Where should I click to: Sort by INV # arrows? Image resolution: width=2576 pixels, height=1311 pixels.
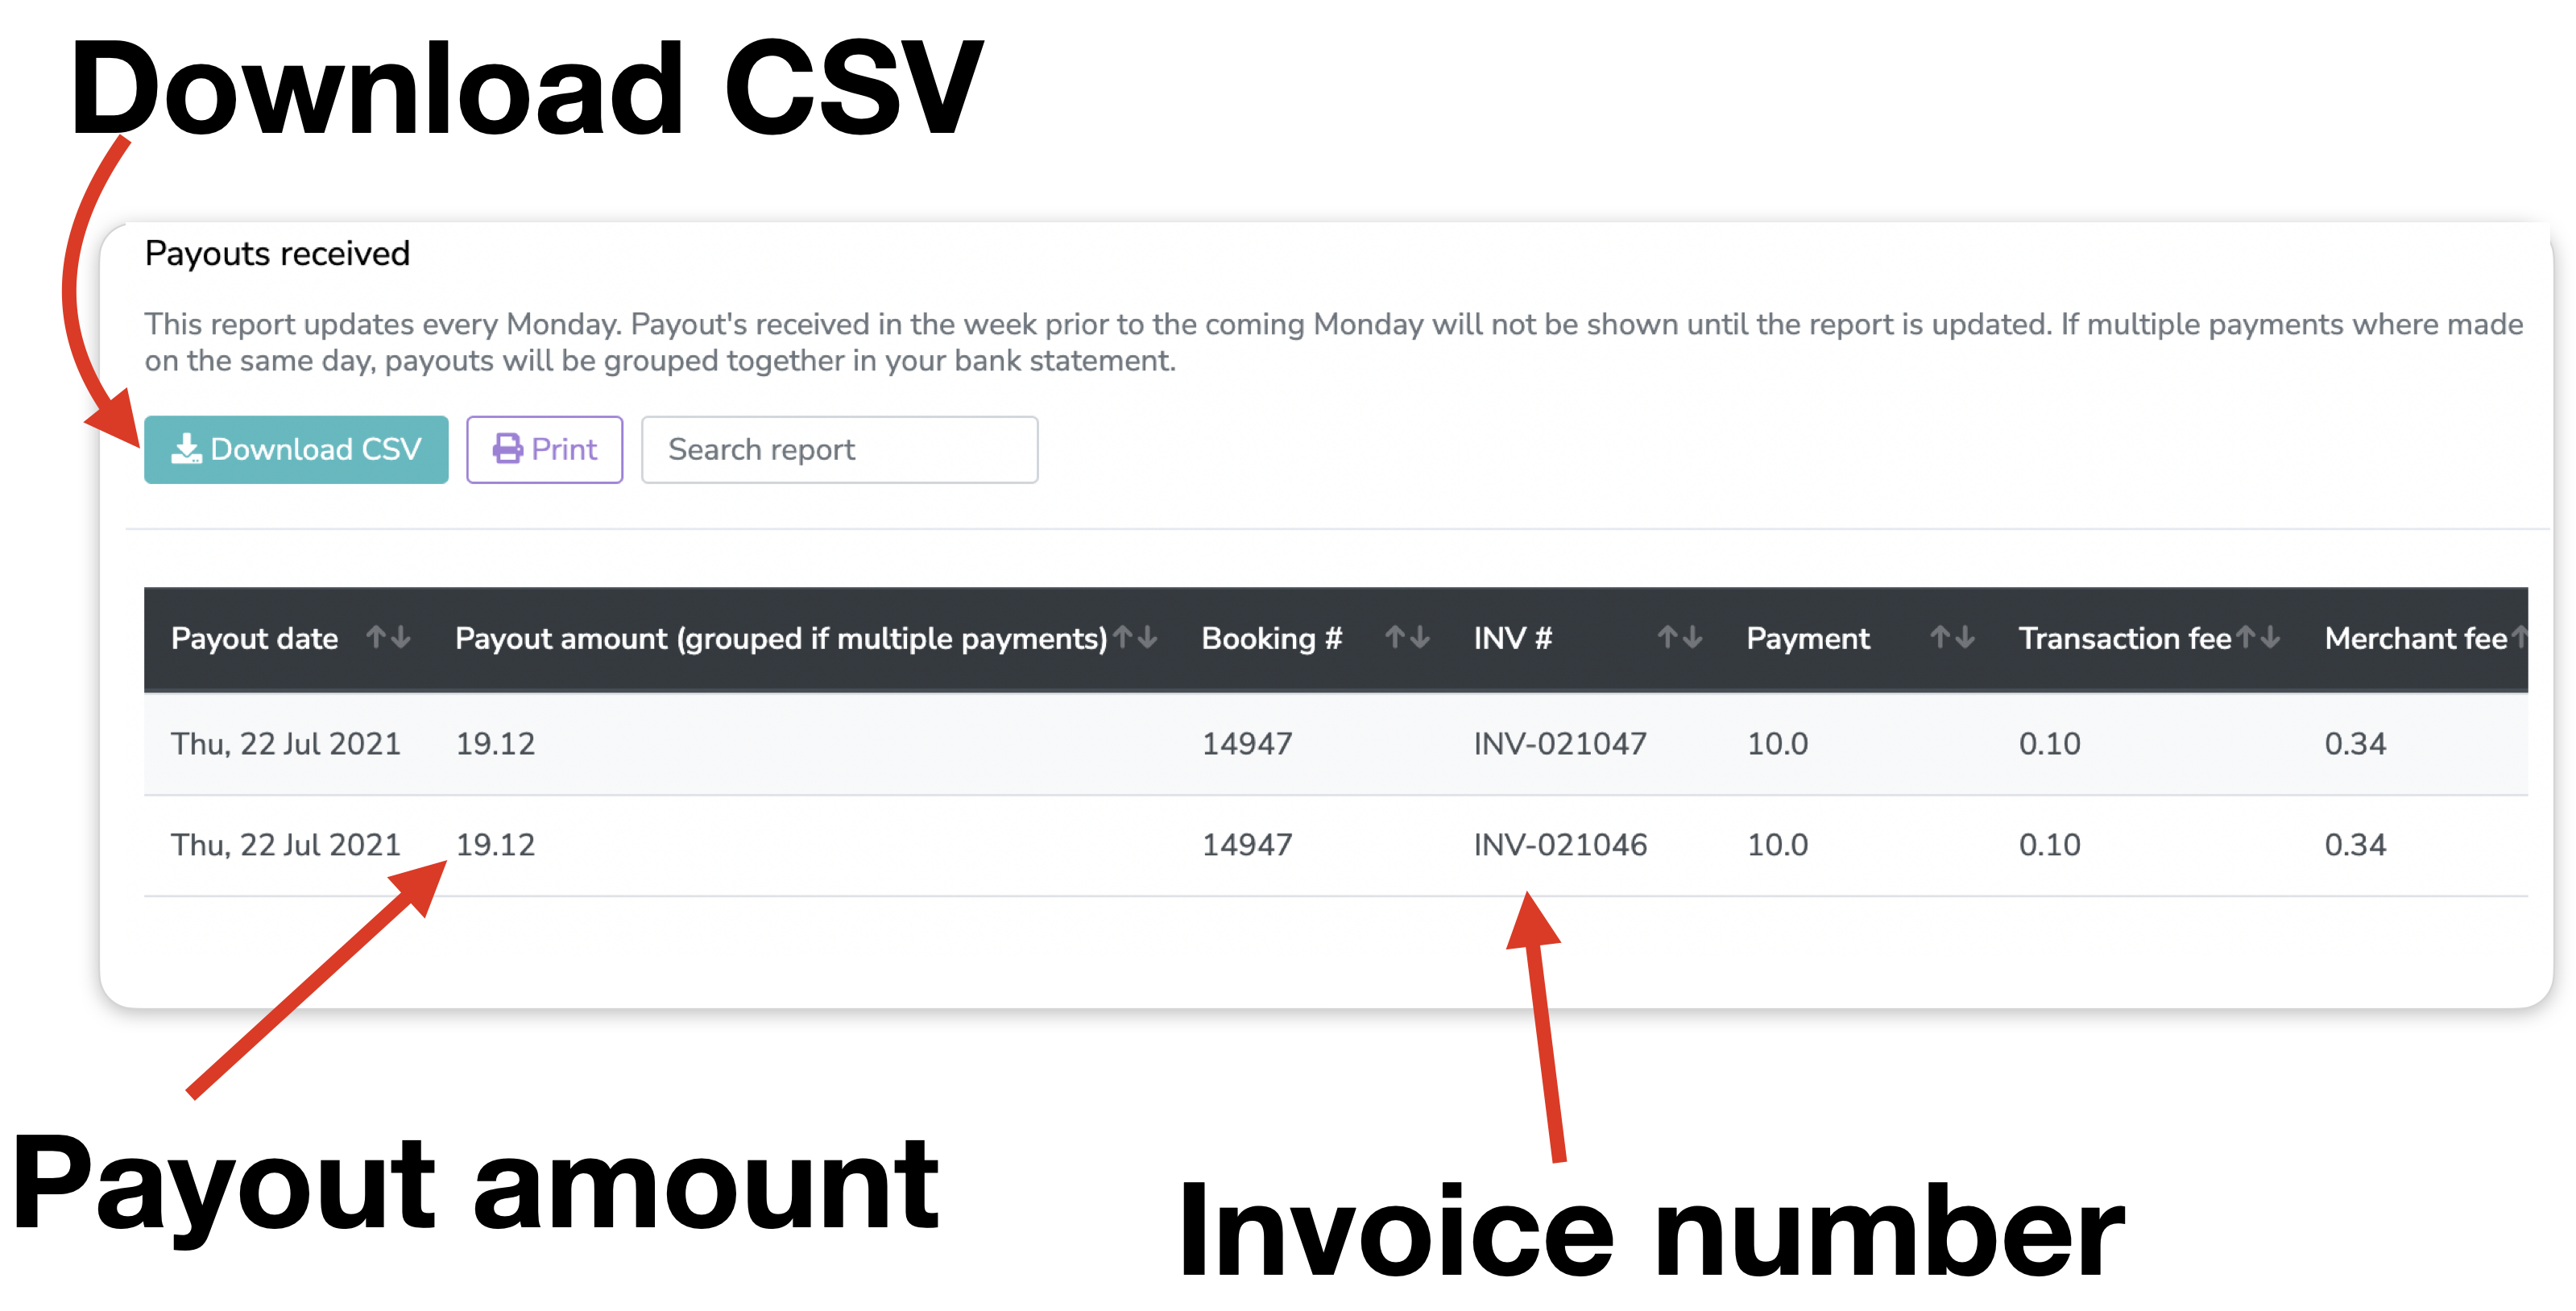click(1679, 637)
